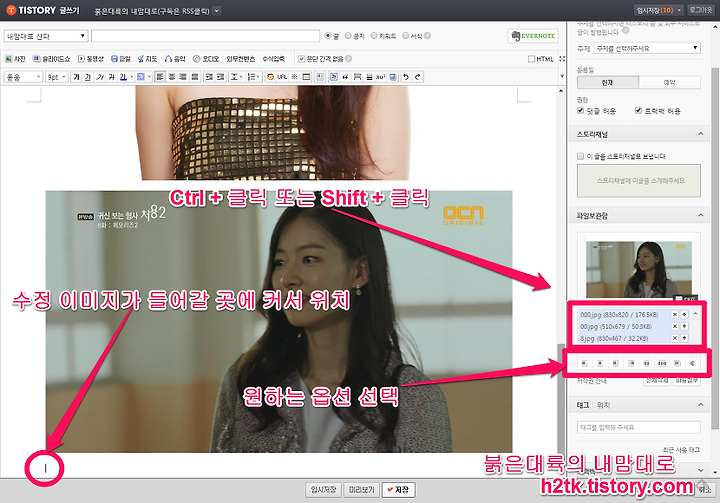The height and width of the screenshot is (503, 720).
Task: Insert a photo with the 사진 button
Action: 15,59
